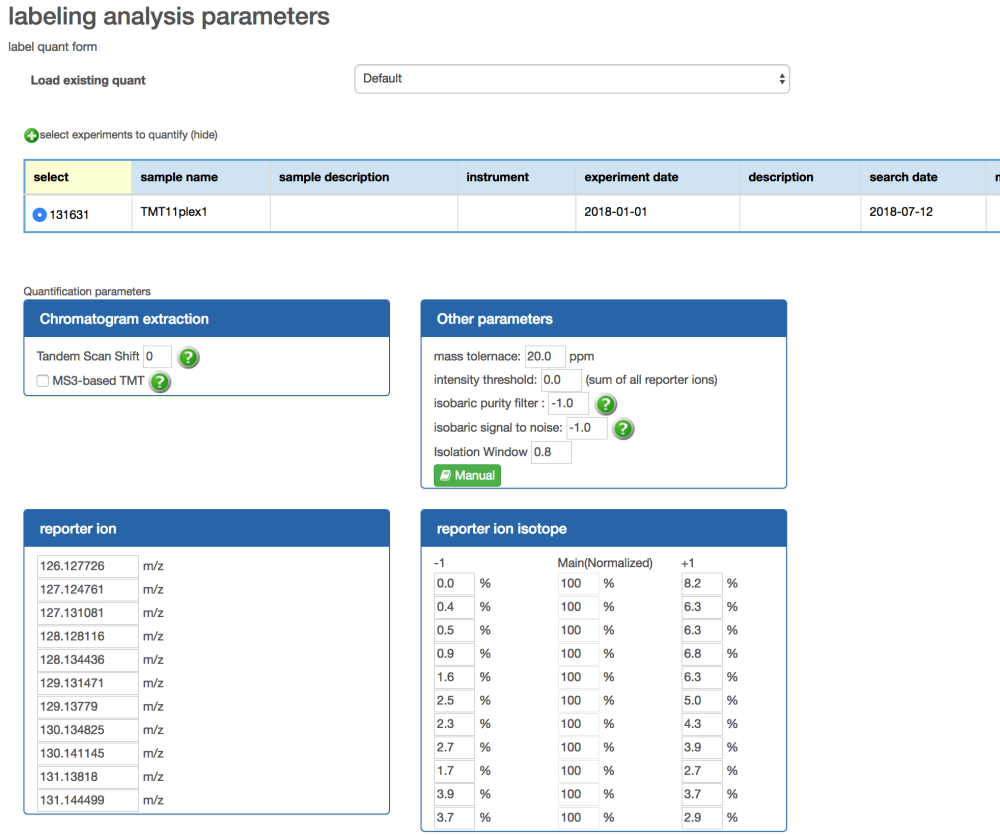The width and height of the screenshot is (1000, 839).
Task: Edit the -1 isotope field showing 0.4
Action: 455,607
